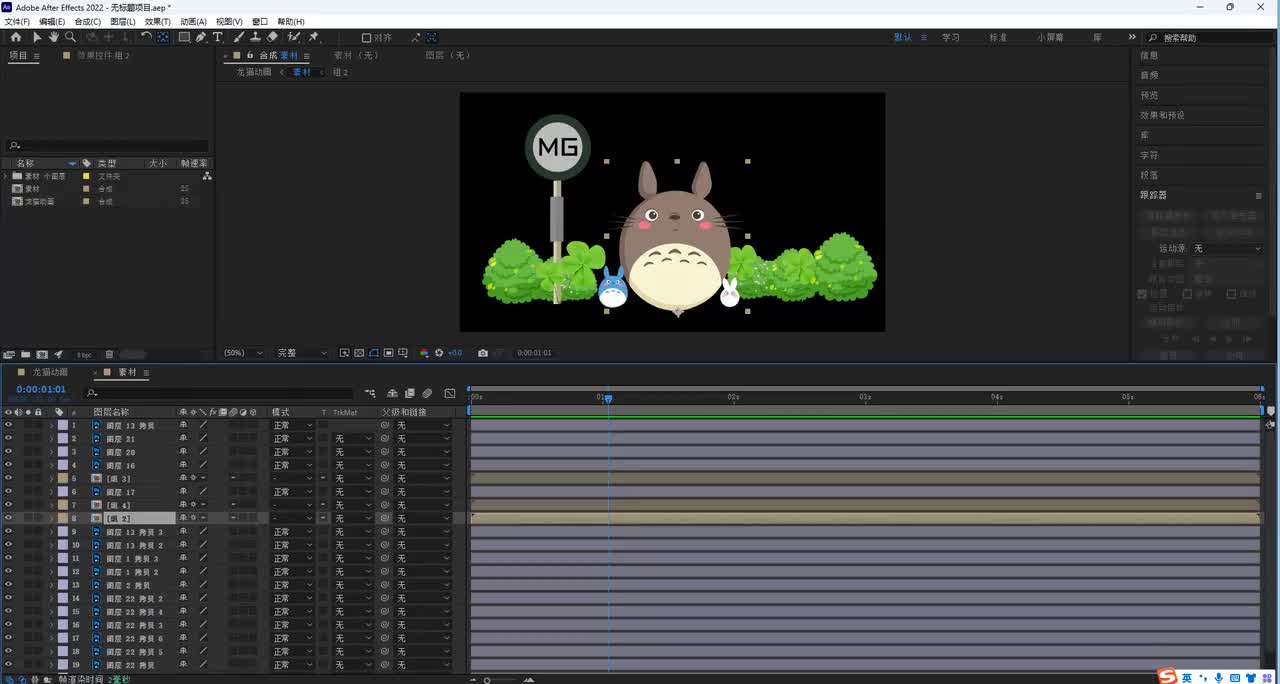Select the Pen tool
Screen dimensions: 1280x684
(201, 37)
